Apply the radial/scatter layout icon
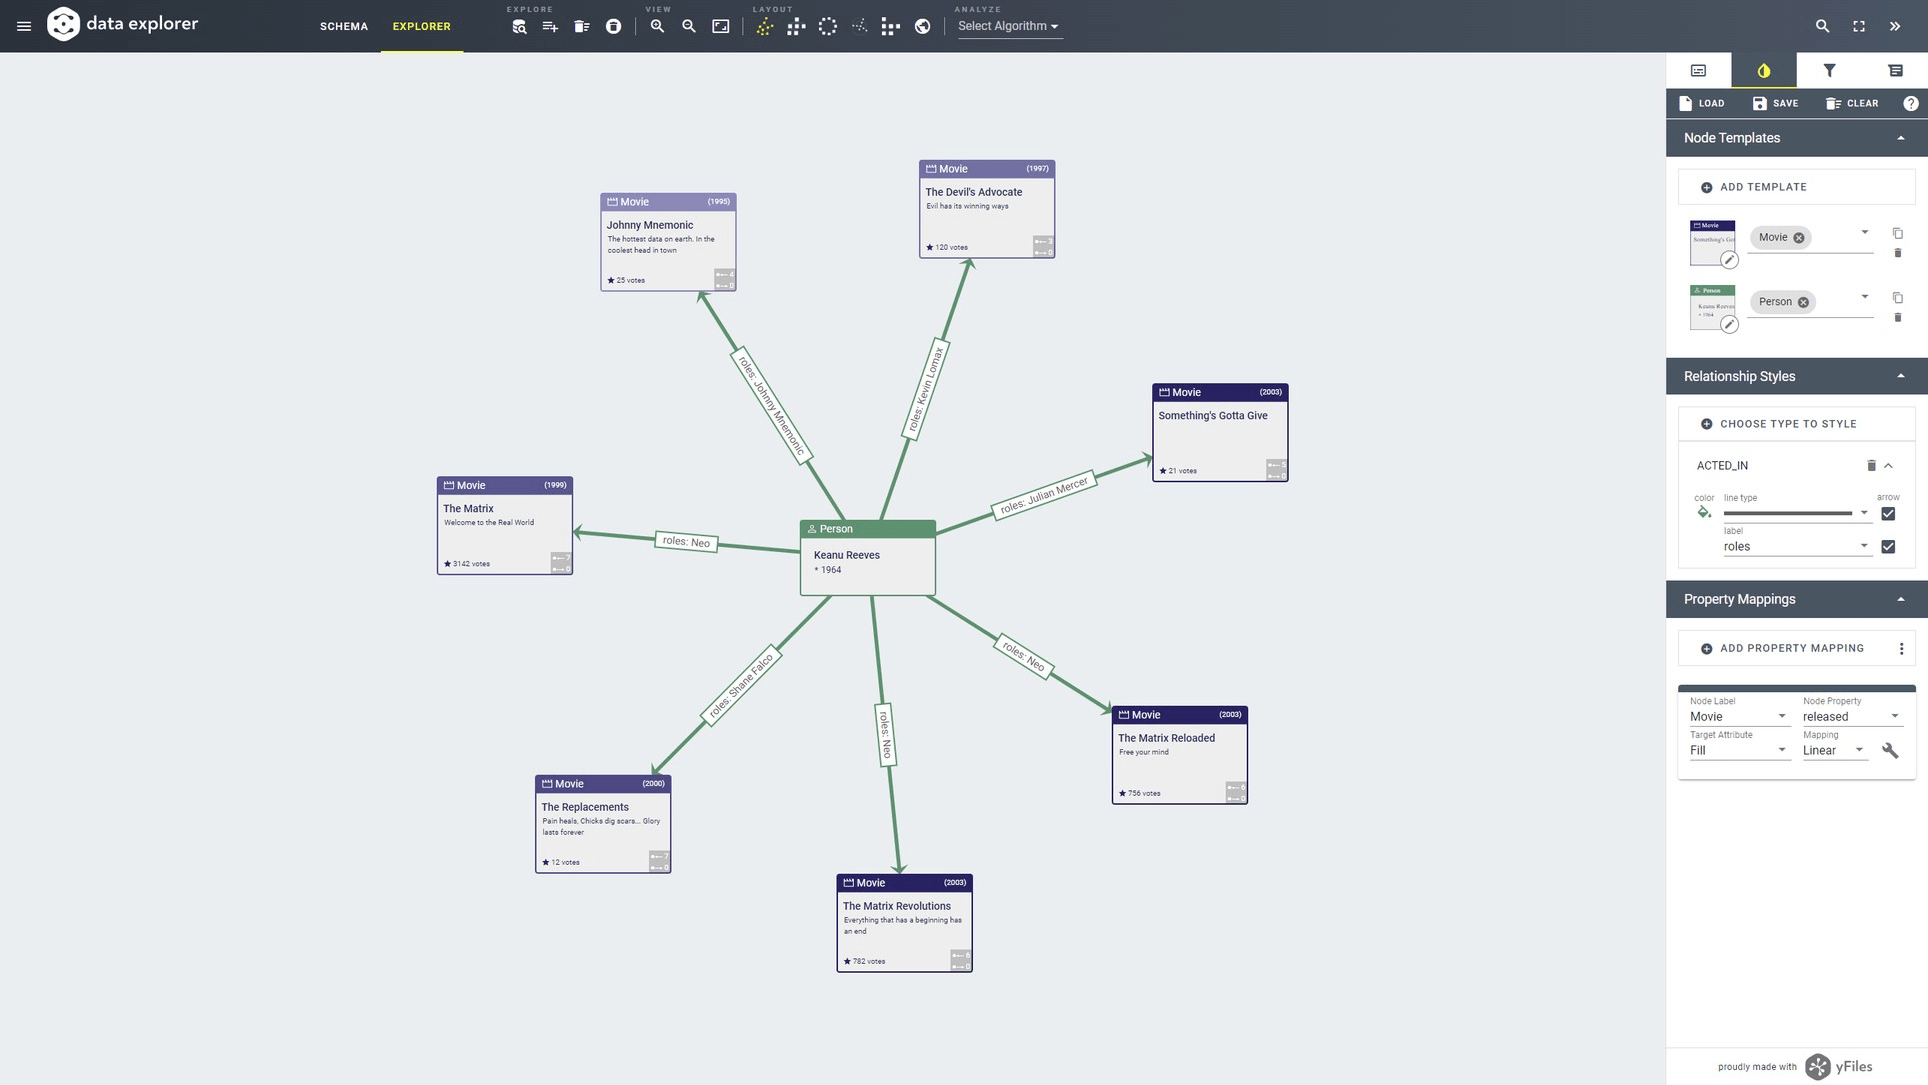 click(x=859, y=27)
